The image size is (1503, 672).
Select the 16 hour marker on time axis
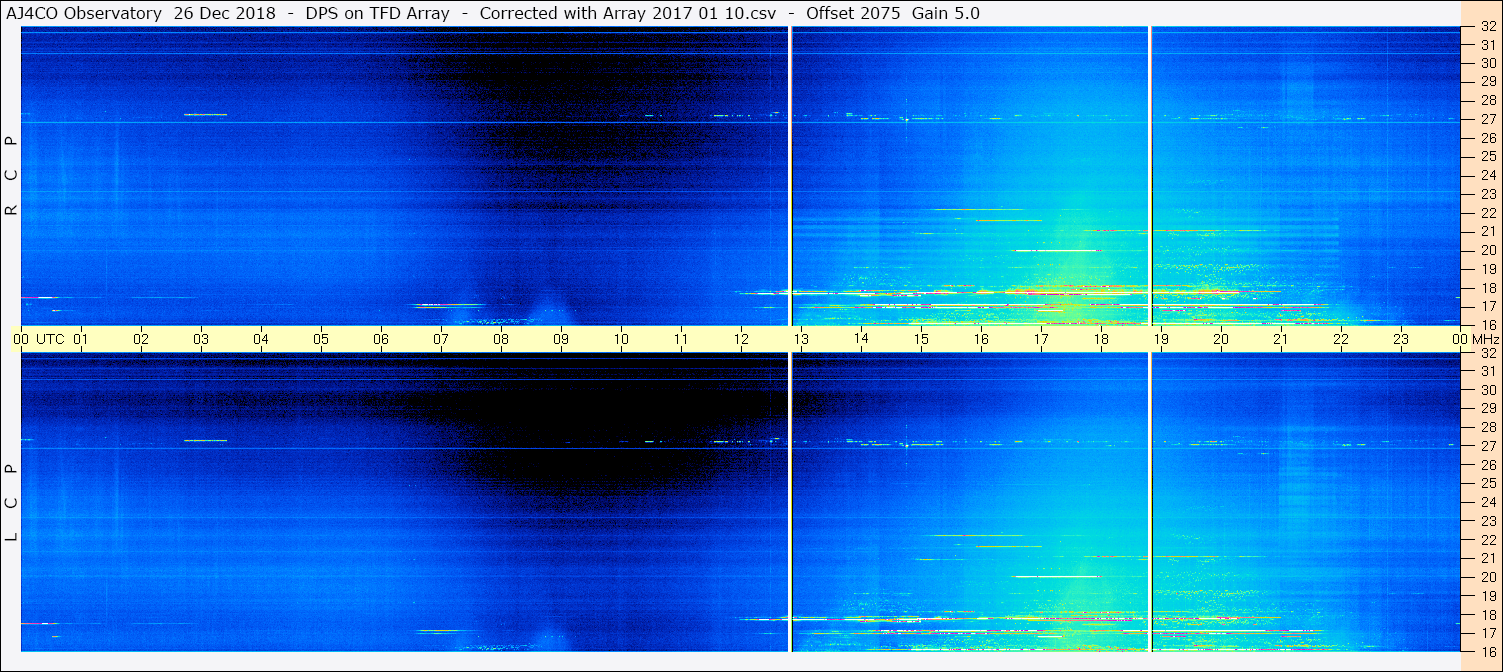[981, 339]
